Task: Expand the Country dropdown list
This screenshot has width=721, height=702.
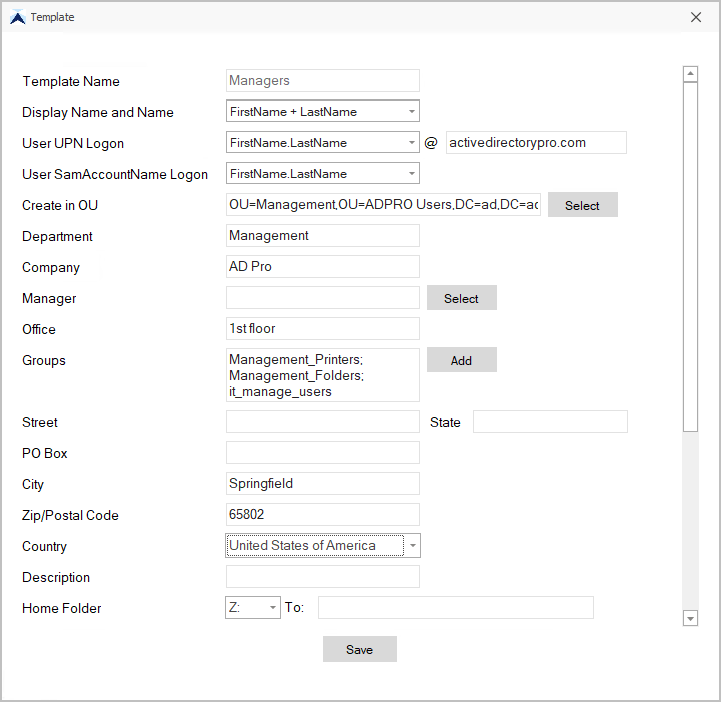Action: click(412, 545)
